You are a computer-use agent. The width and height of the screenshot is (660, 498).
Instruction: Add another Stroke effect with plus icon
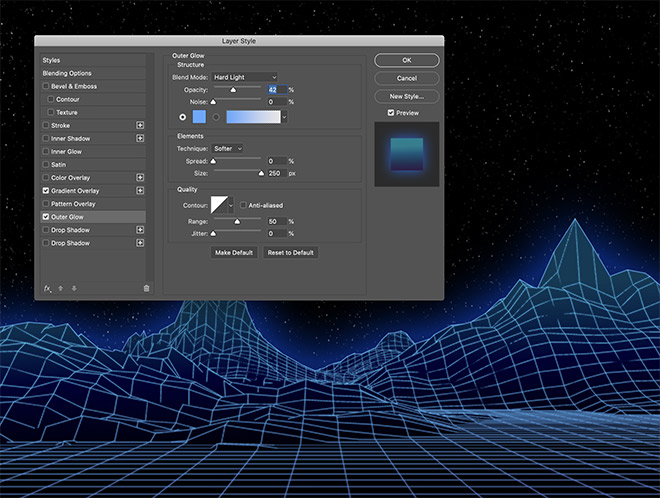click(x=140, y=125)
